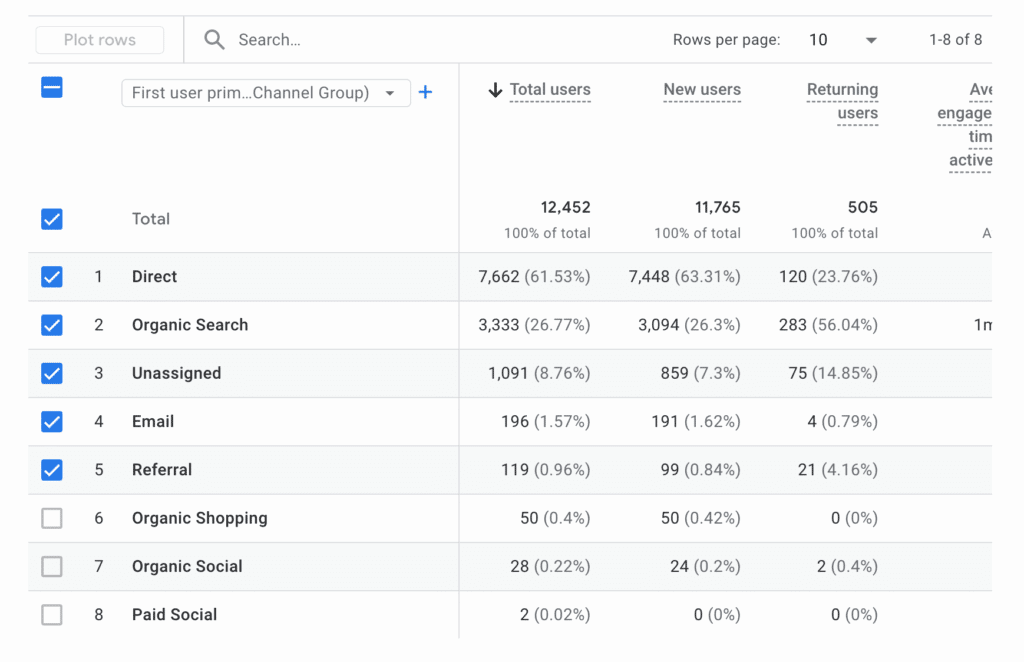Click the sort arrow beside Total users
Viewport: 1024px width, 662px height.
494,90
